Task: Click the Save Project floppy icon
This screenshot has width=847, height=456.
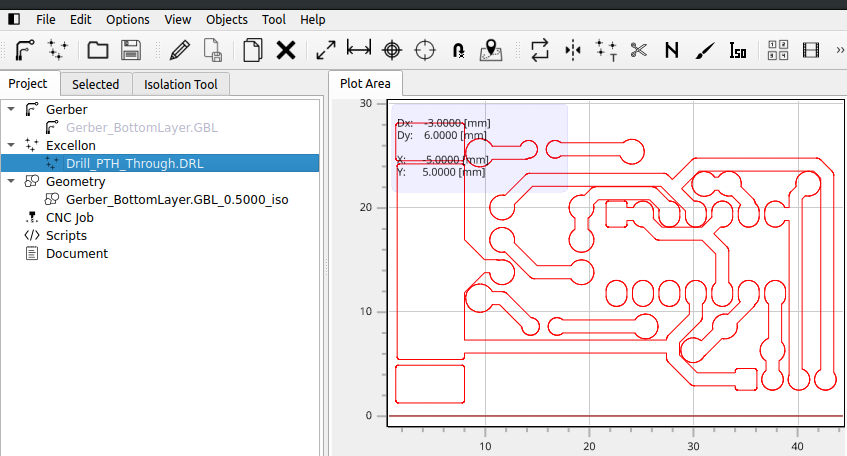Action: [x=130, y=50]
